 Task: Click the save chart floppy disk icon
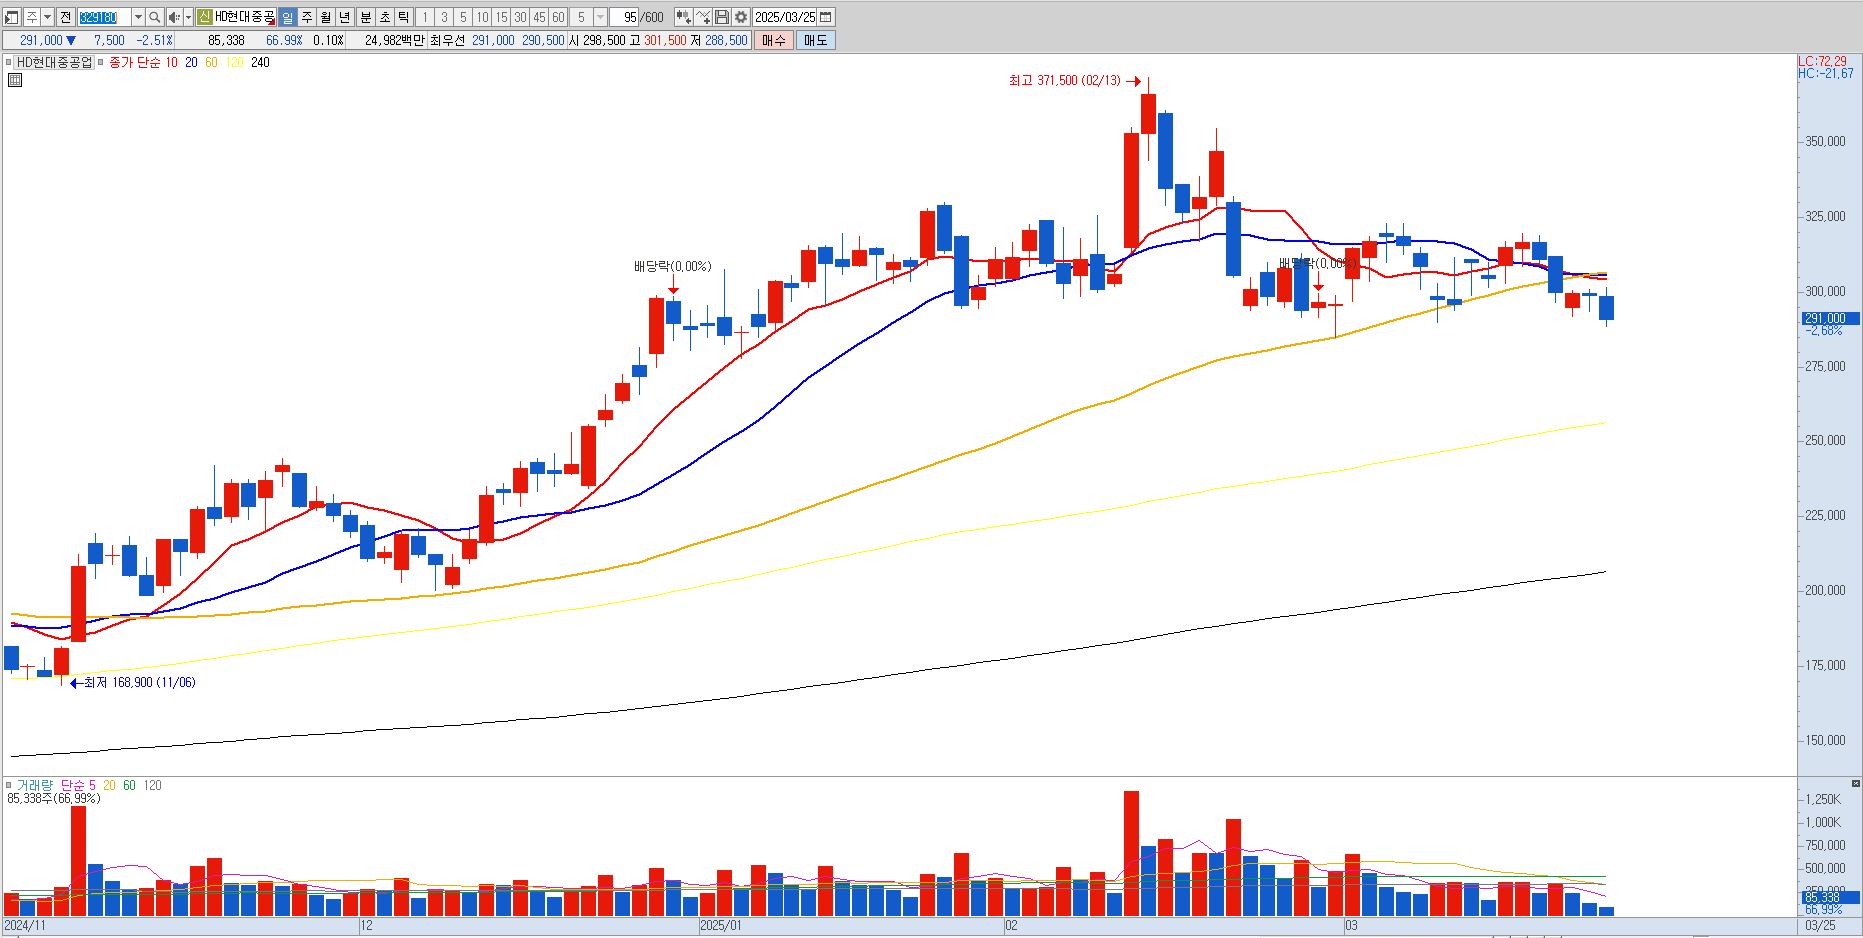coord(722,17)
